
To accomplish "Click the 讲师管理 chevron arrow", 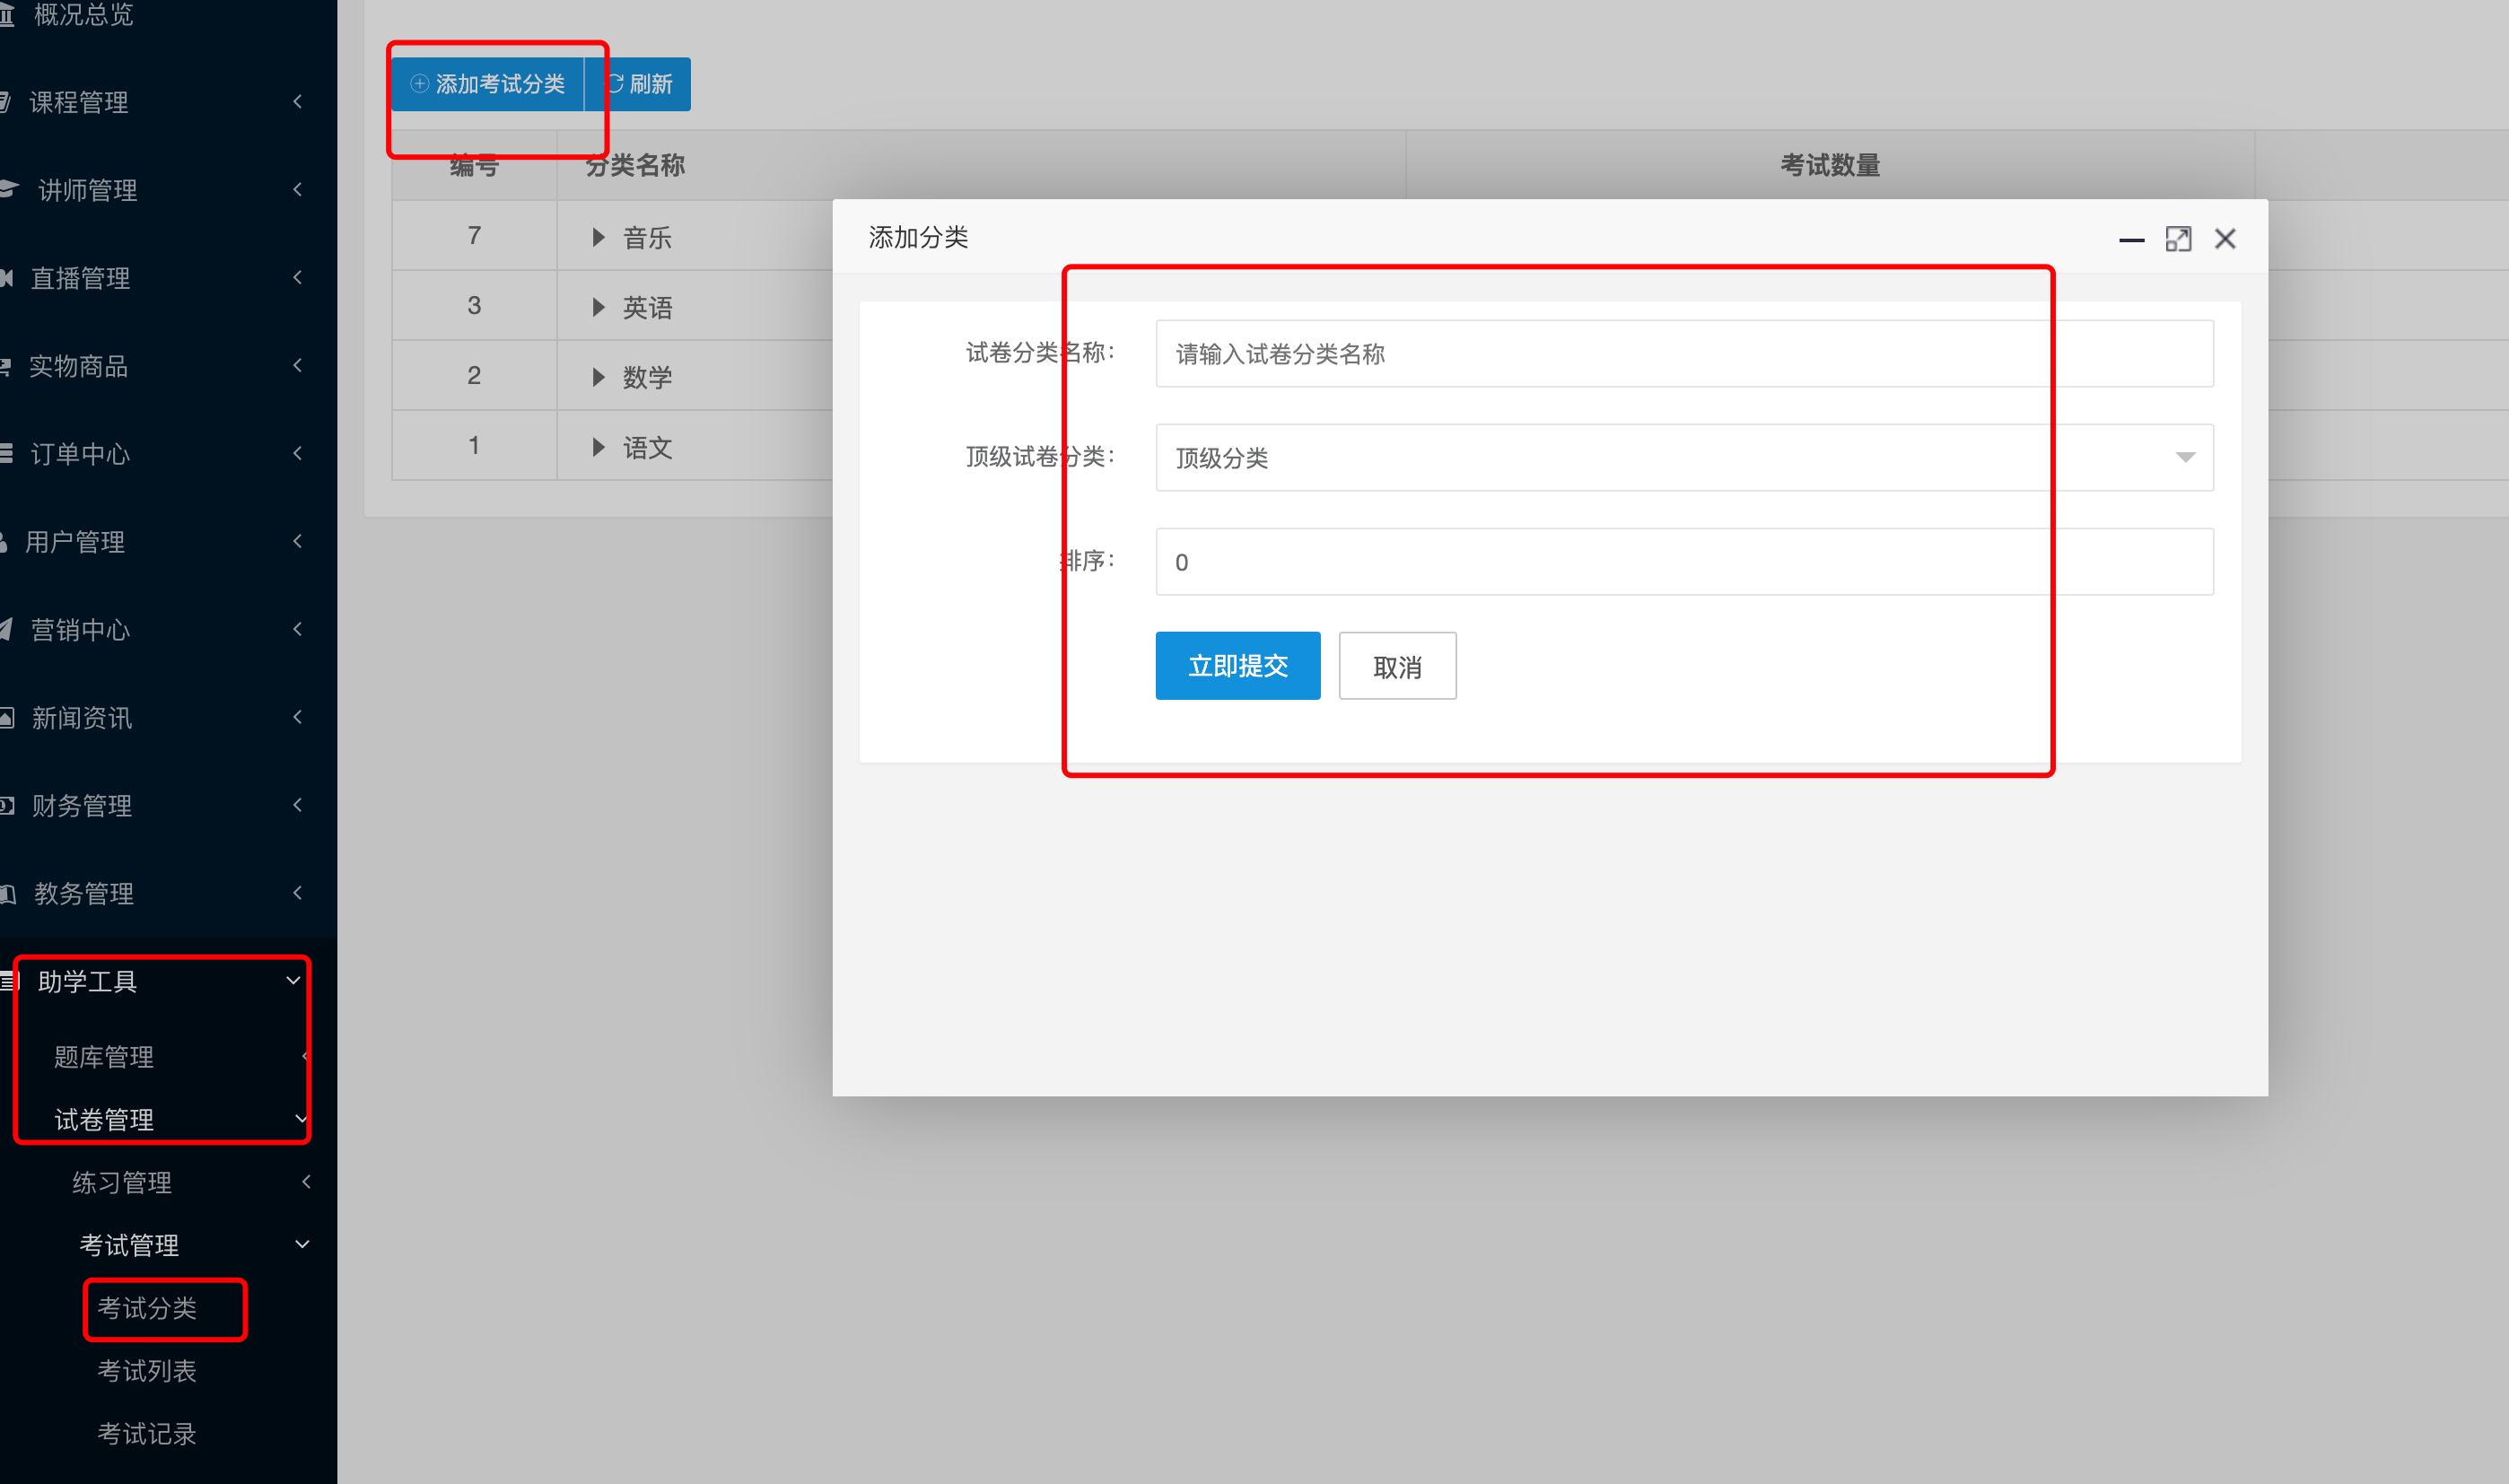I will pyautogui.click(x=297, y=190).
